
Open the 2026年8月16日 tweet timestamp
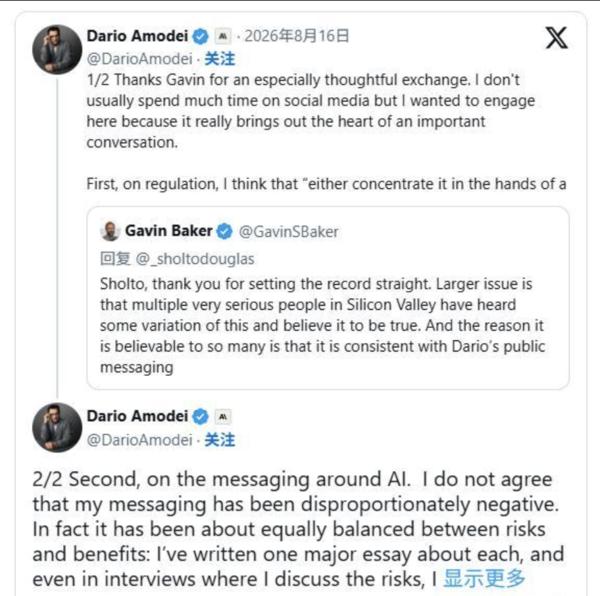click(297, 36)
